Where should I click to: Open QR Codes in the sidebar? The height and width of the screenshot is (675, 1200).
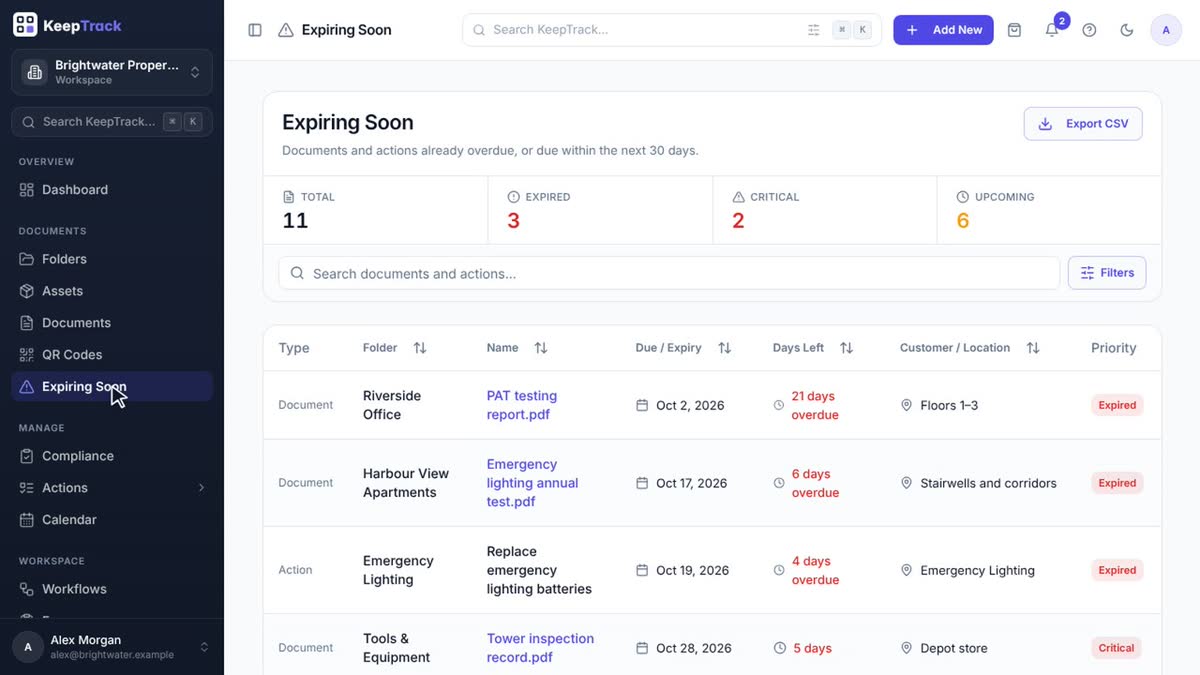click(x=112, y=355)
